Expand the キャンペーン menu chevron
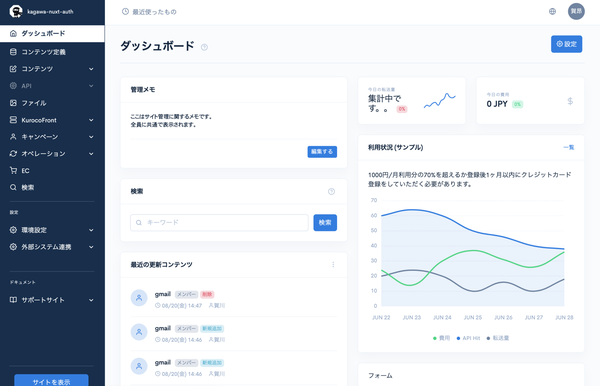 pyautogui.click(x=91, y=137)
